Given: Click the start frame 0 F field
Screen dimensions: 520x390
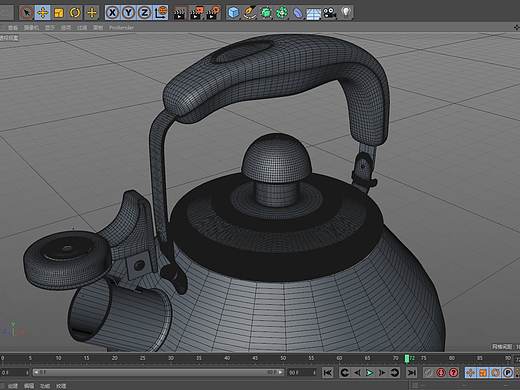Looking at the screenshot, I should [x=15, y=372].
